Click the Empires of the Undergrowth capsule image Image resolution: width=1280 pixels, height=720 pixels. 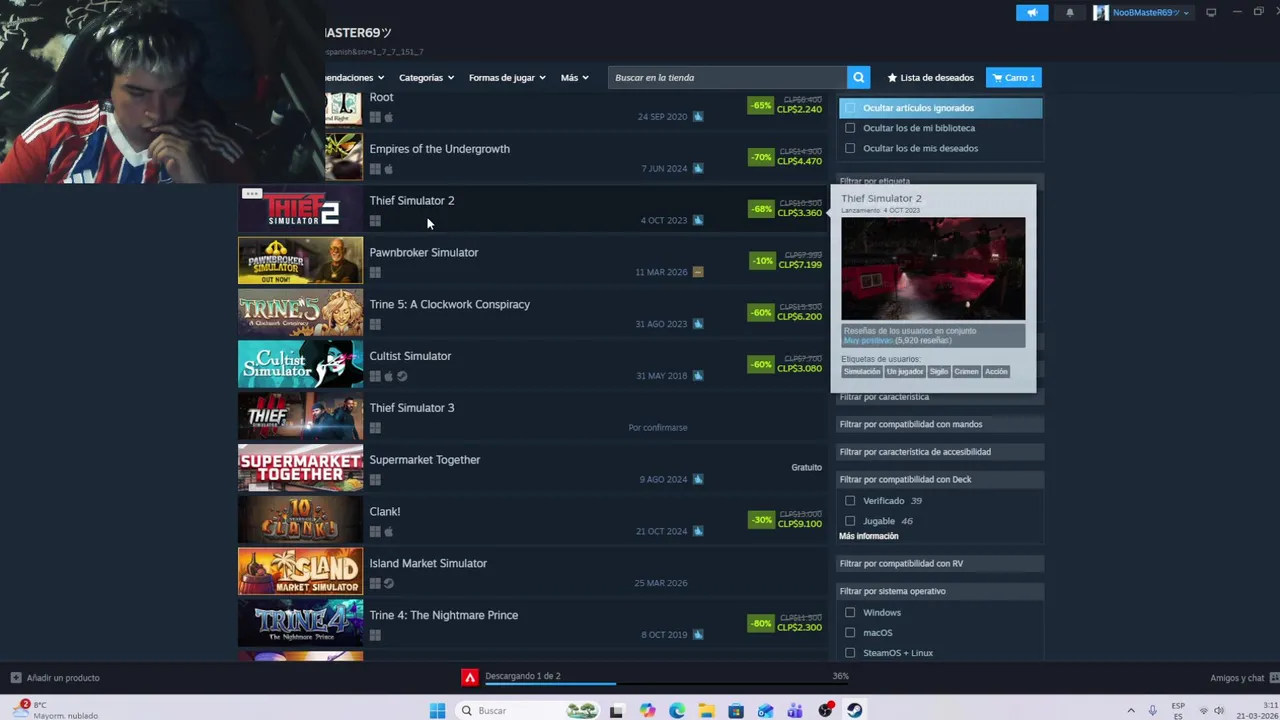[x=343, y=158]
